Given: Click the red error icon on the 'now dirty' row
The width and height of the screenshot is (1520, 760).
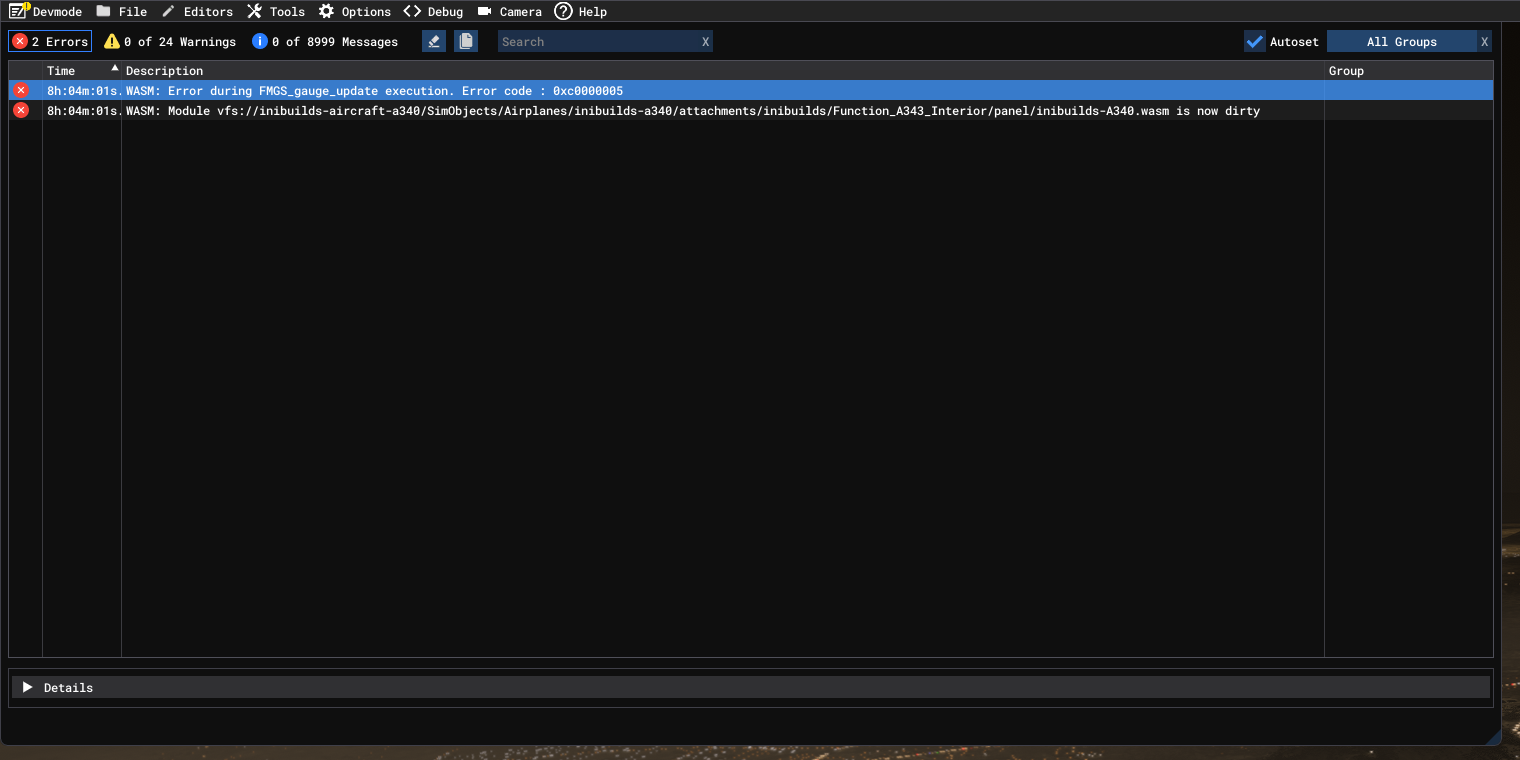Looking at the screenshot, I should coord(21,110).
